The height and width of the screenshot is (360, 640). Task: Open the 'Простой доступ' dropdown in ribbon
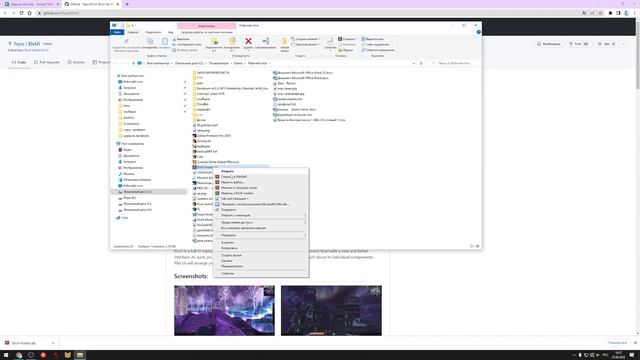point(305,44)
